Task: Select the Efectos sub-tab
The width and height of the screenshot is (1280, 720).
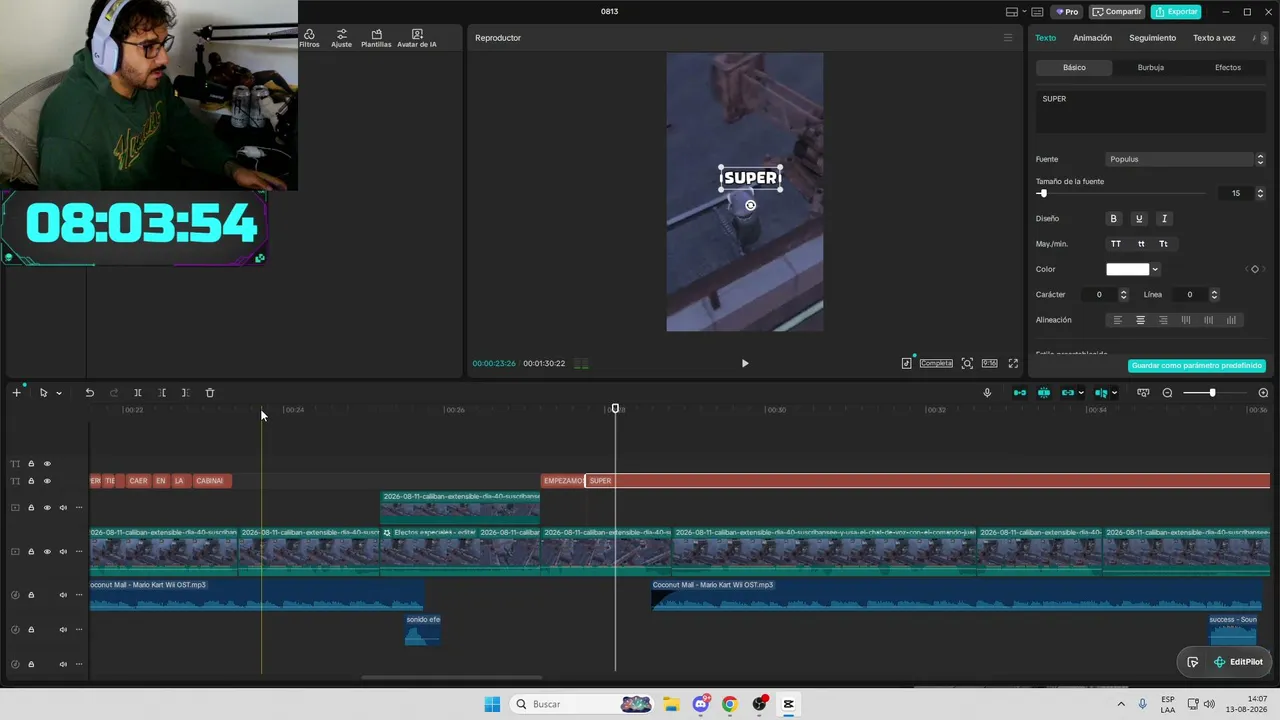Action: pyautogui.click(x=1228, y=67)
